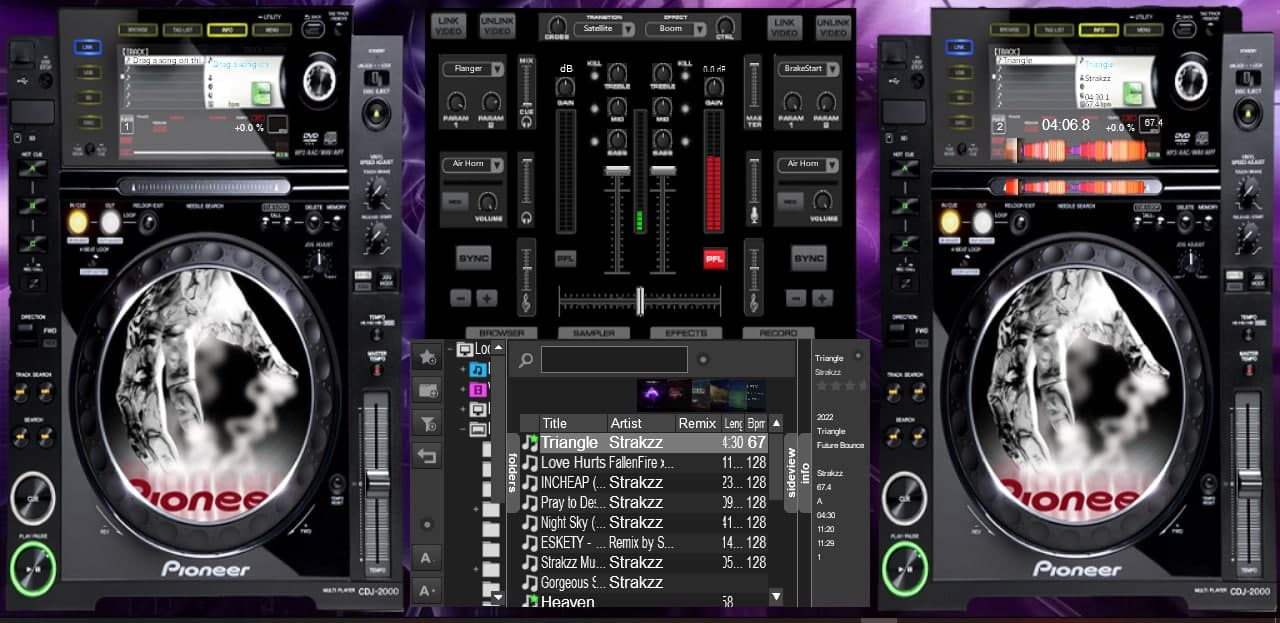Viewport: 1280px width, 623px height.
Task: Switch to the SAMPLER tab
Action: point(593,333)
